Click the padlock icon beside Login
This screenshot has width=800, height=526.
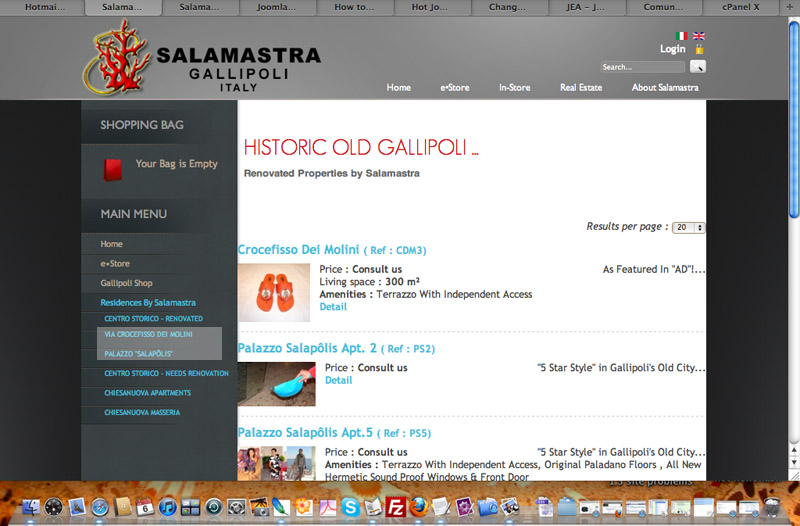pos(699,49)
